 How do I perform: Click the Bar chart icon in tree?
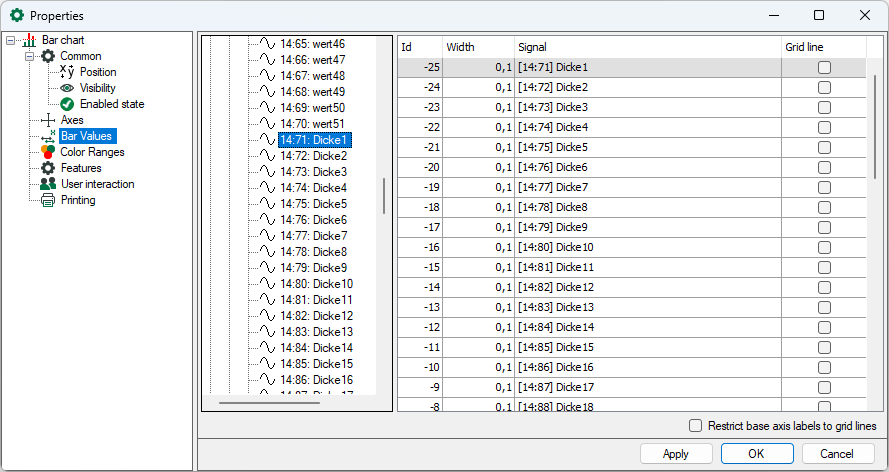[29, 40]
